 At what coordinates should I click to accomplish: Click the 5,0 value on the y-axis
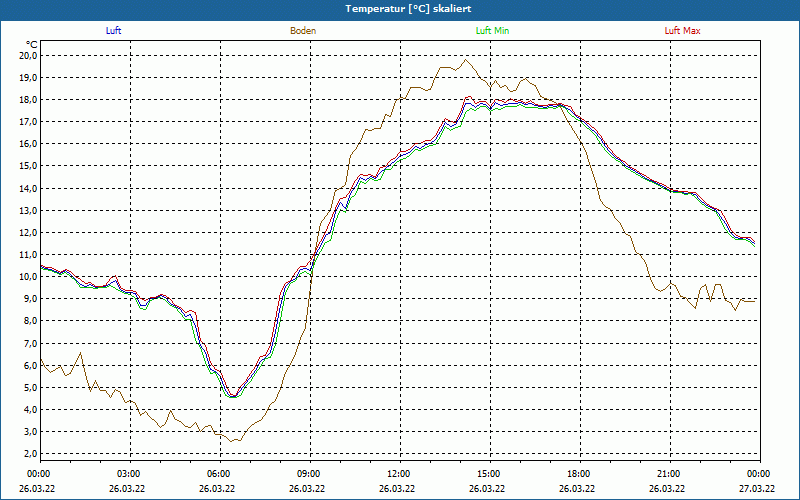30,387
